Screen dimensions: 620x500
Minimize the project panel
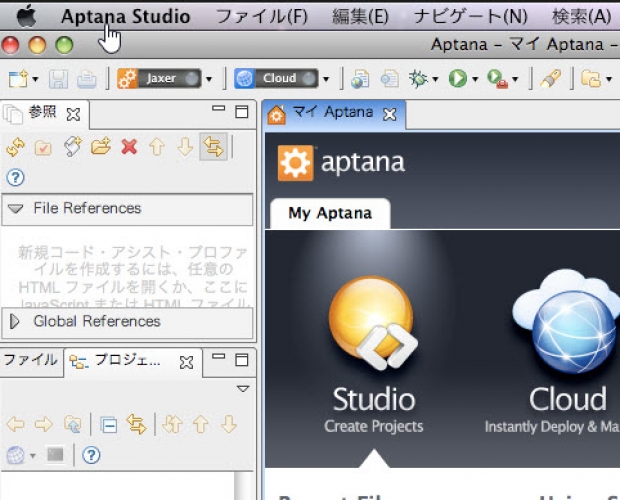coord(218,356)
